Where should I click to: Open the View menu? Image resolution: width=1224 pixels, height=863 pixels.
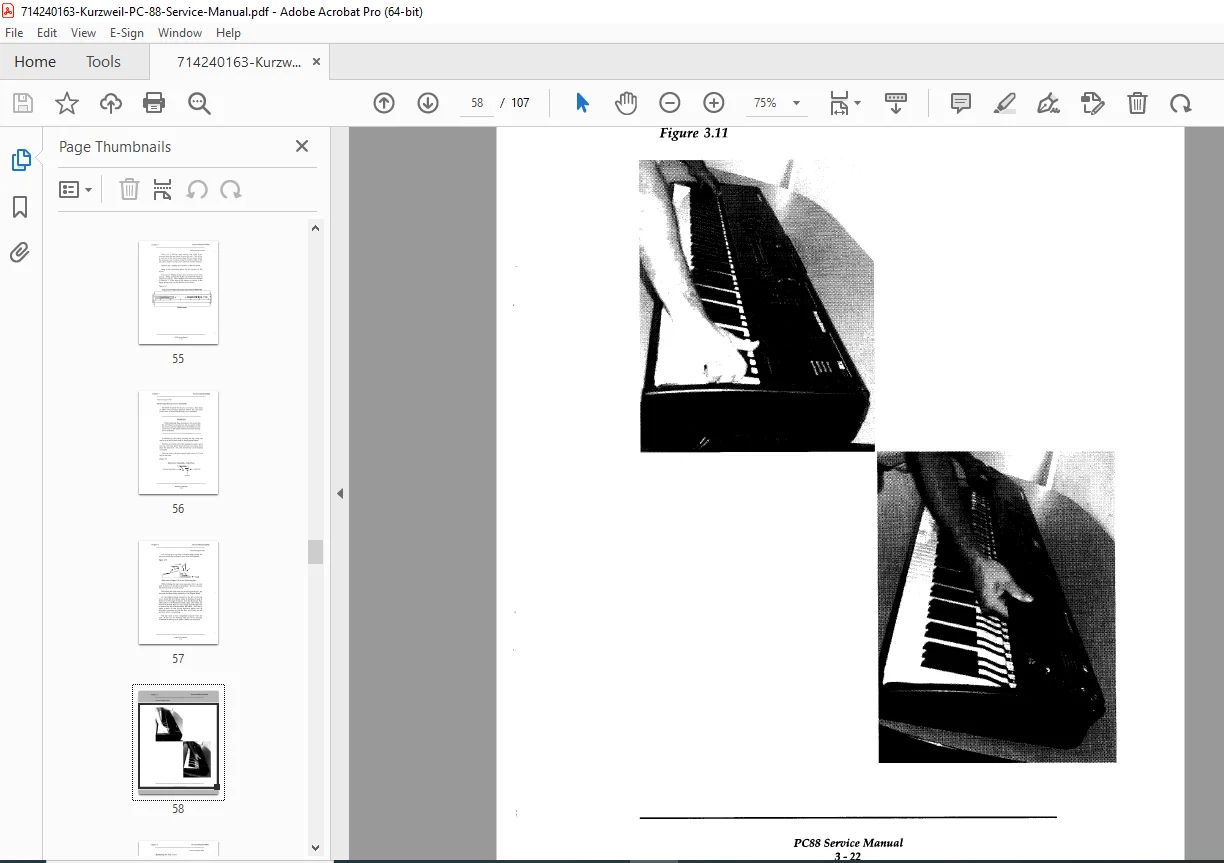(83, 33)
